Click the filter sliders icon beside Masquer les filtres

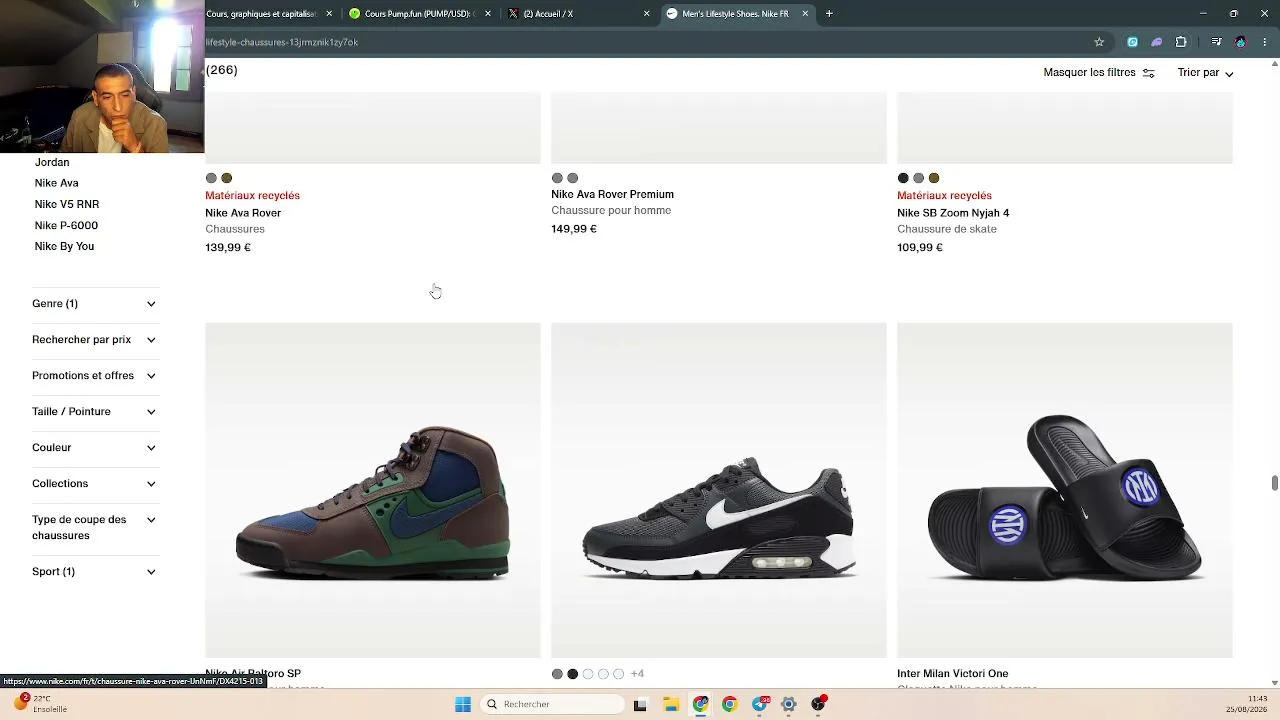(1148, 73)
